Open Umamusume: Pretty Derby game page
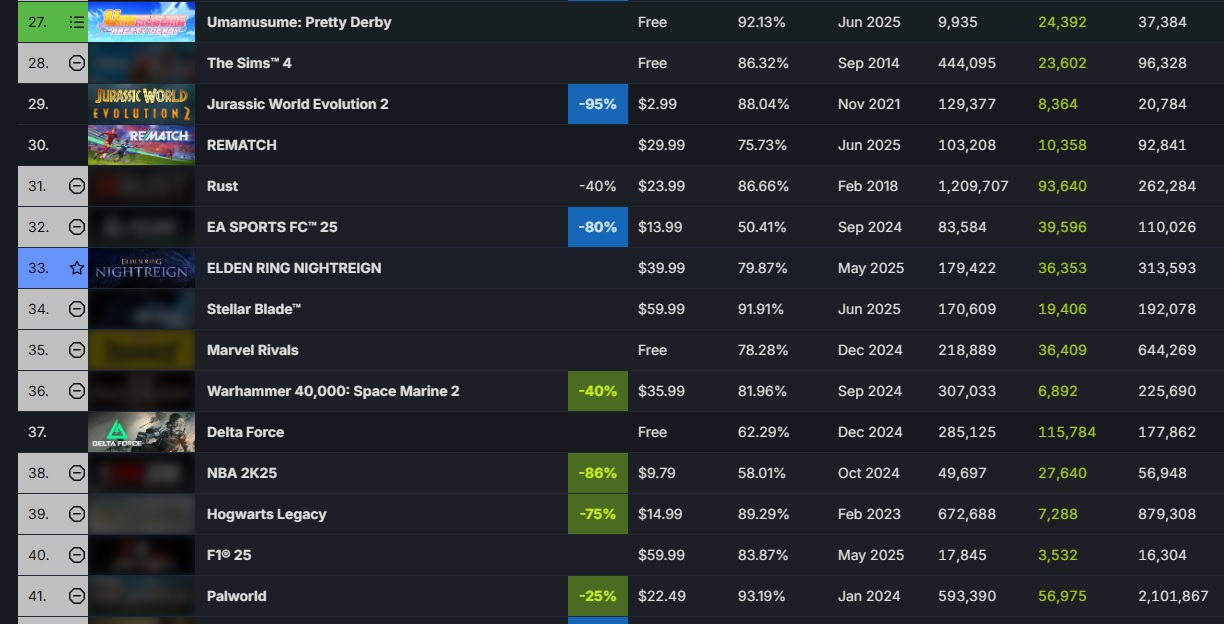Viewport: 1224px width, 624px height. (x=299, y=22)
